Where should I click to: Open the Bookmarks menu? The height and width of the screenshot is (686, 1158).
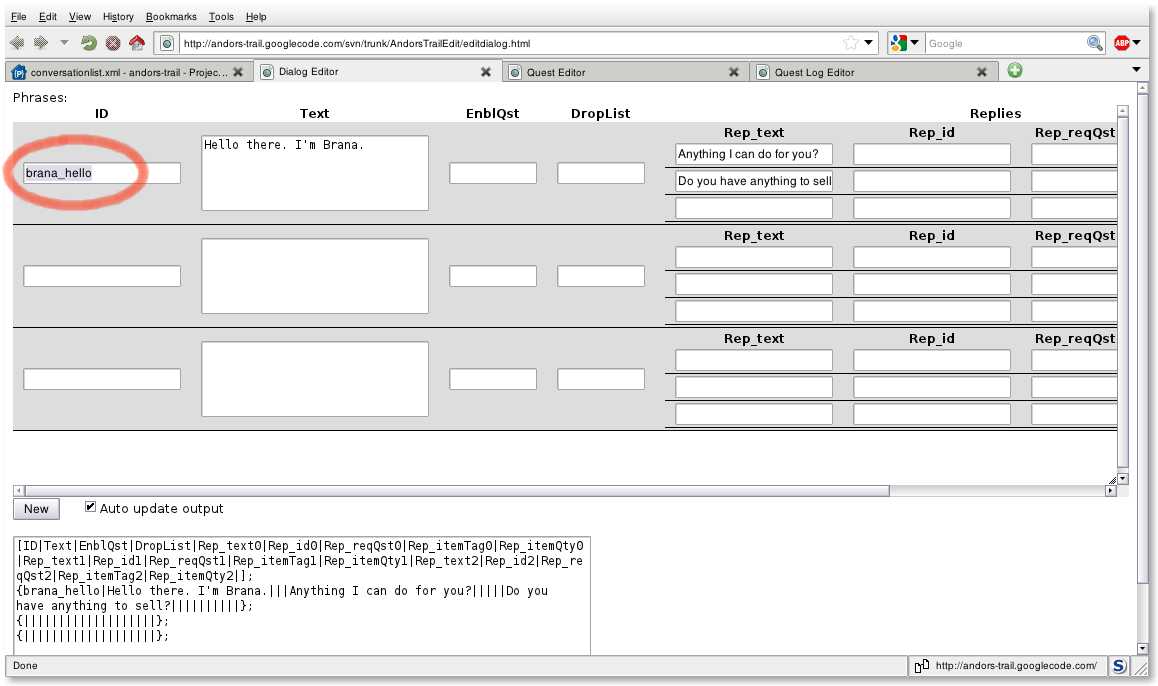click(x=171, y=17)
